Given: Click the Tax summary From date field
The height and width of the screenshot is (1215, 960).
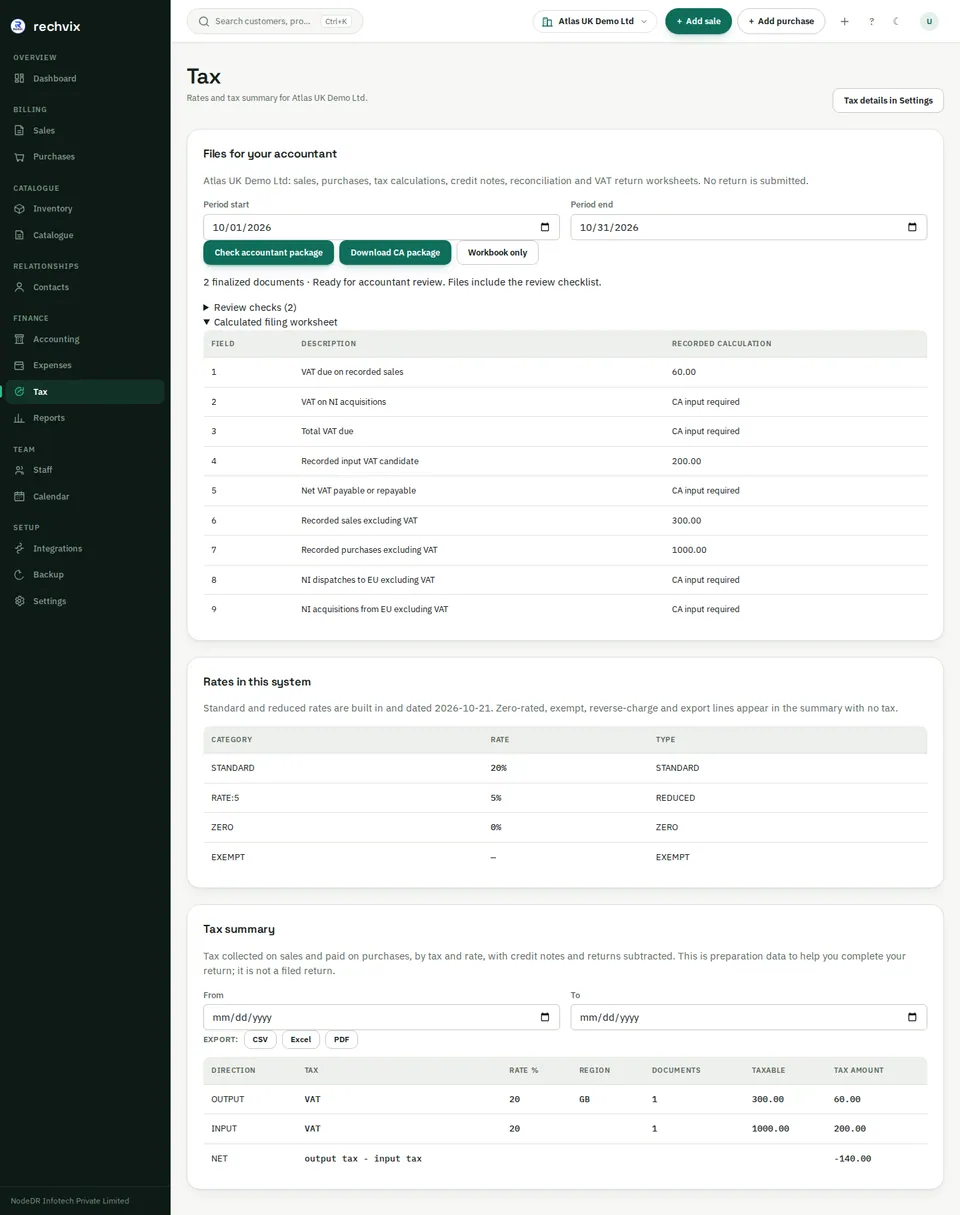Looking at the screenshot, I should tap(381, 1017).
